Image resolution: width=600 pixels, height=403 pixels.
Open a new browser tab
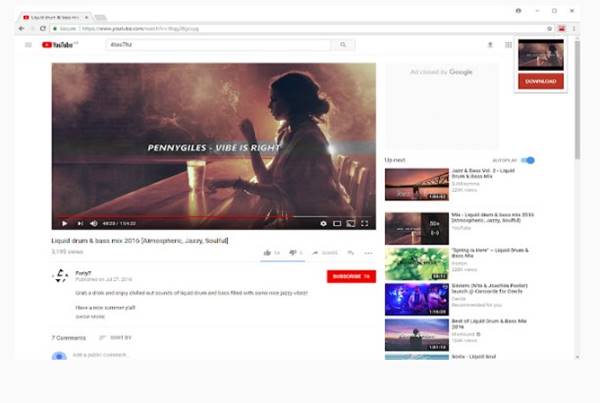coord(100,18)
